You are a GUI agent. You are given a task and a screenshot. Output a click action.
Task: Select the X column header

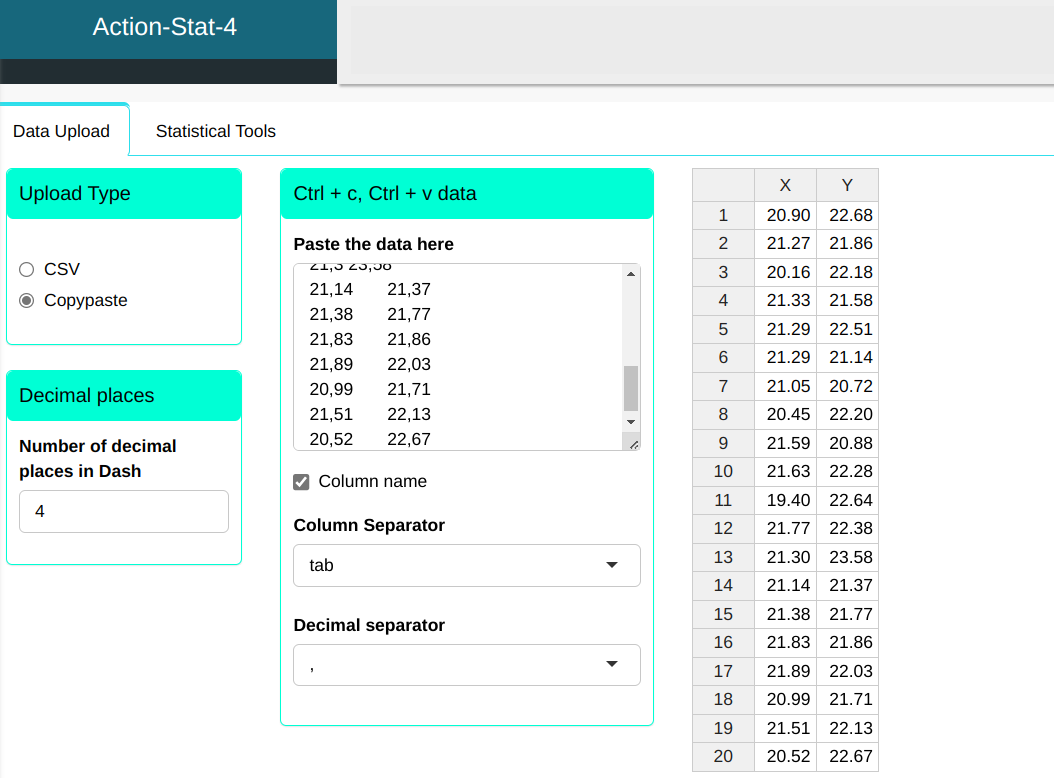(x=785, y=185)
